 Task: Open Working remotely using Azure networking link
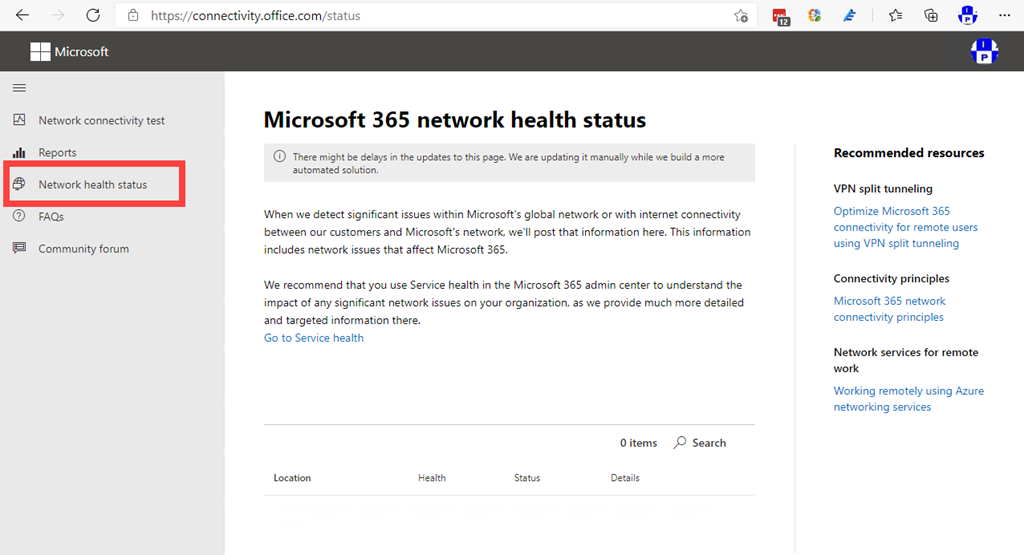pyautogui.click(x=908, y=399)
